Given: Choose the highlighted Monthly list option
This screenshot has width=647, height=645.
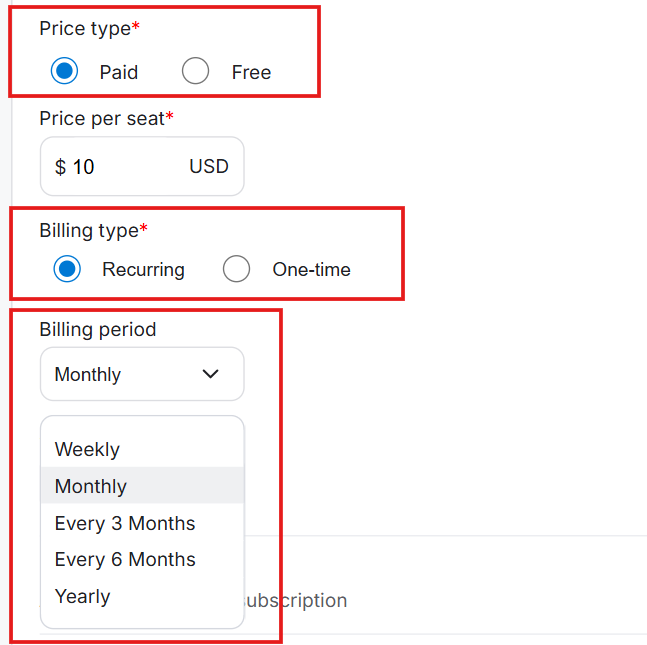Looking at the screenshot, I should [x=91, y=486].
